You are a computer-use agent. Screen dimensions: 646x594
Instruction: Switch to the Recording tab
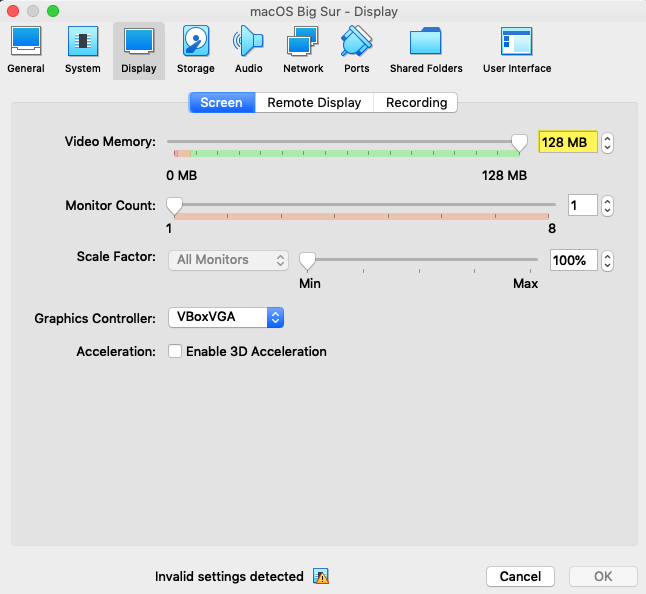416,103
